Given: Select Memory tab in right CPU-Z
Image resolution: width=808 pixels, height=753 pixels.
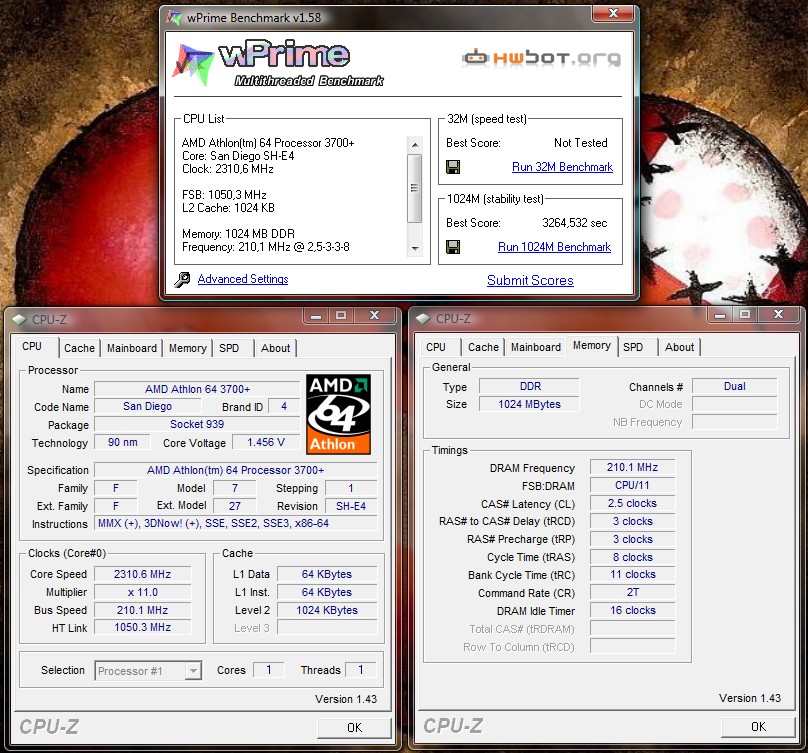Looking at the screenshot, I should pyautogui.click(x=592, y=345).
